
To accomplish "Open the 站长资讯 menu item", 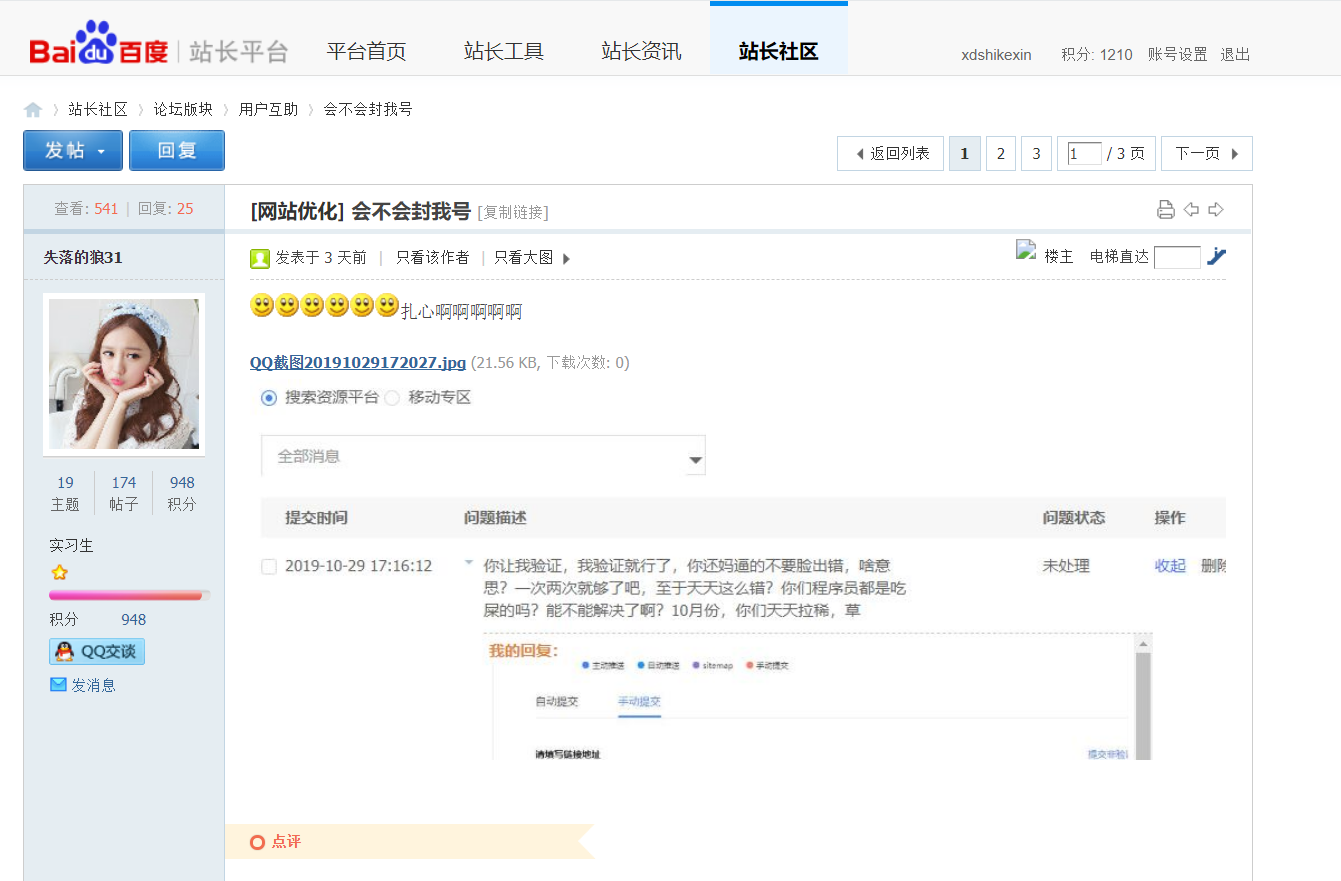I will 640,50.
